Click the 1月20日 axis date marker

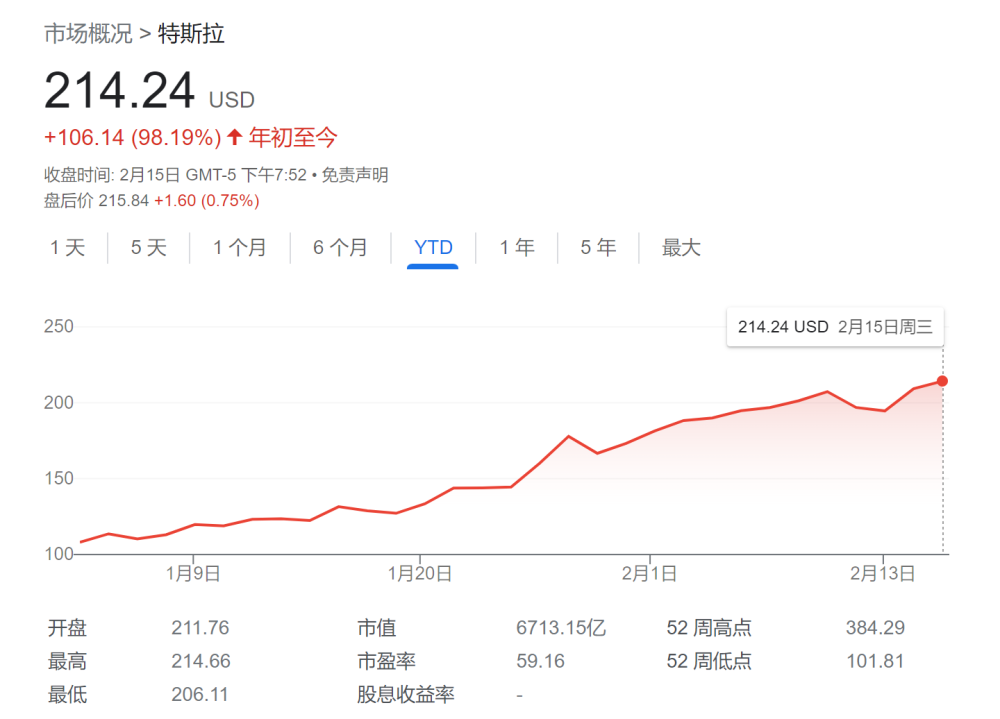tap(420, 574)
